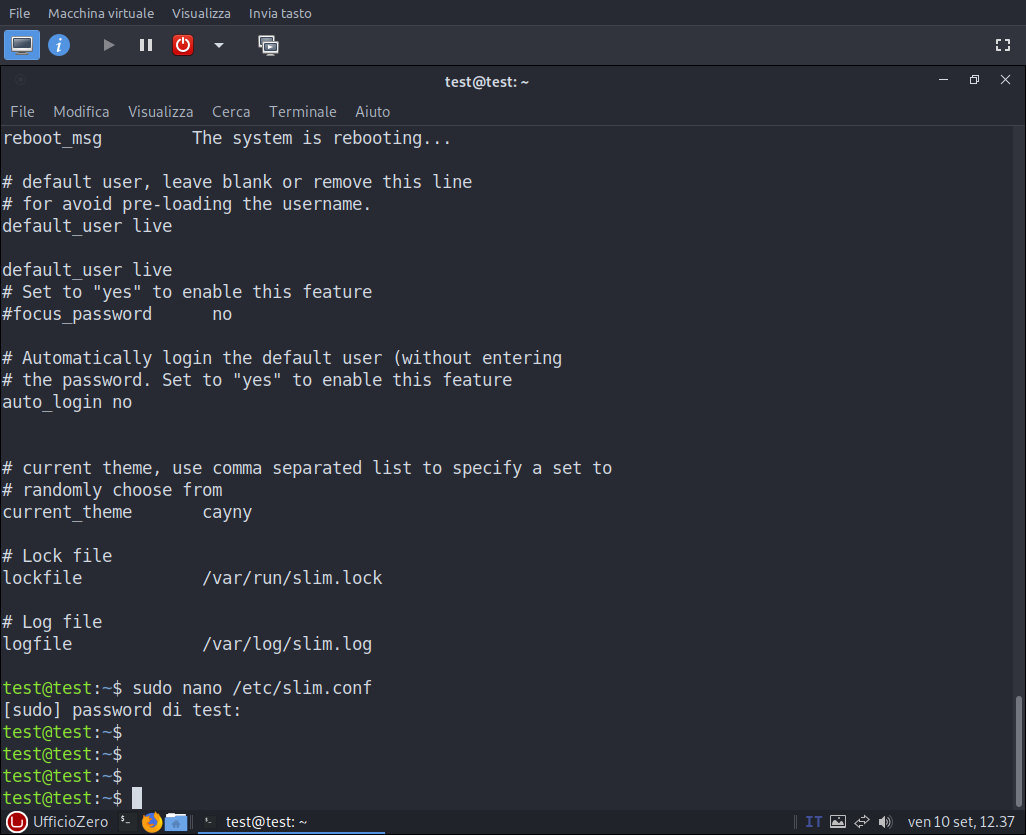Launch Firefox from the taskbar
The image size is (1026, 835).
tap(152, 822)
